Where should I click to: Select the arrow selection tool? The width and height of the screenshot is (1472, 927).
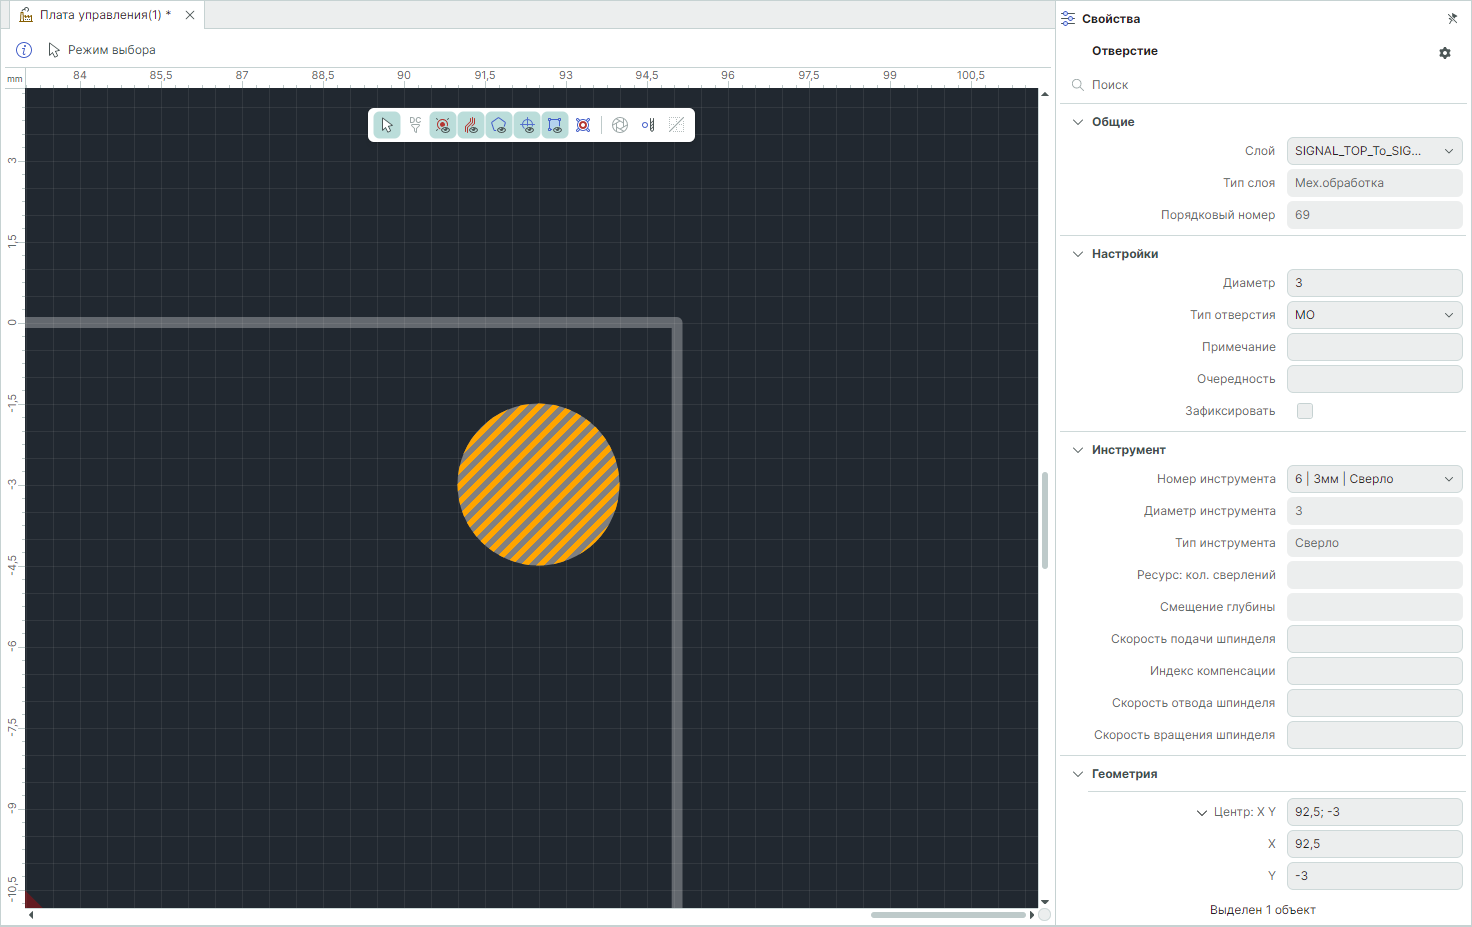pos(387,125)
